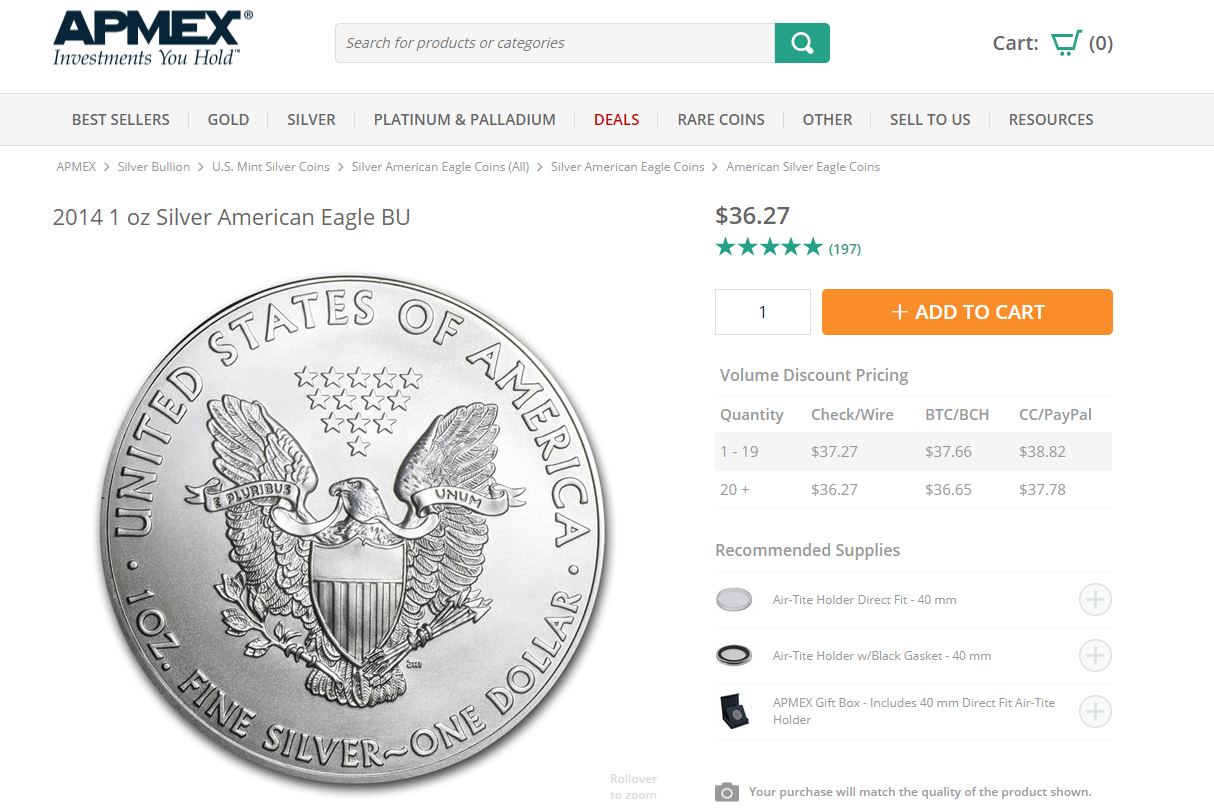The width and height of the screenshot is (1214, 811).
Task: Click the APMEX Gift Box thumbnail
Action: 735,711
